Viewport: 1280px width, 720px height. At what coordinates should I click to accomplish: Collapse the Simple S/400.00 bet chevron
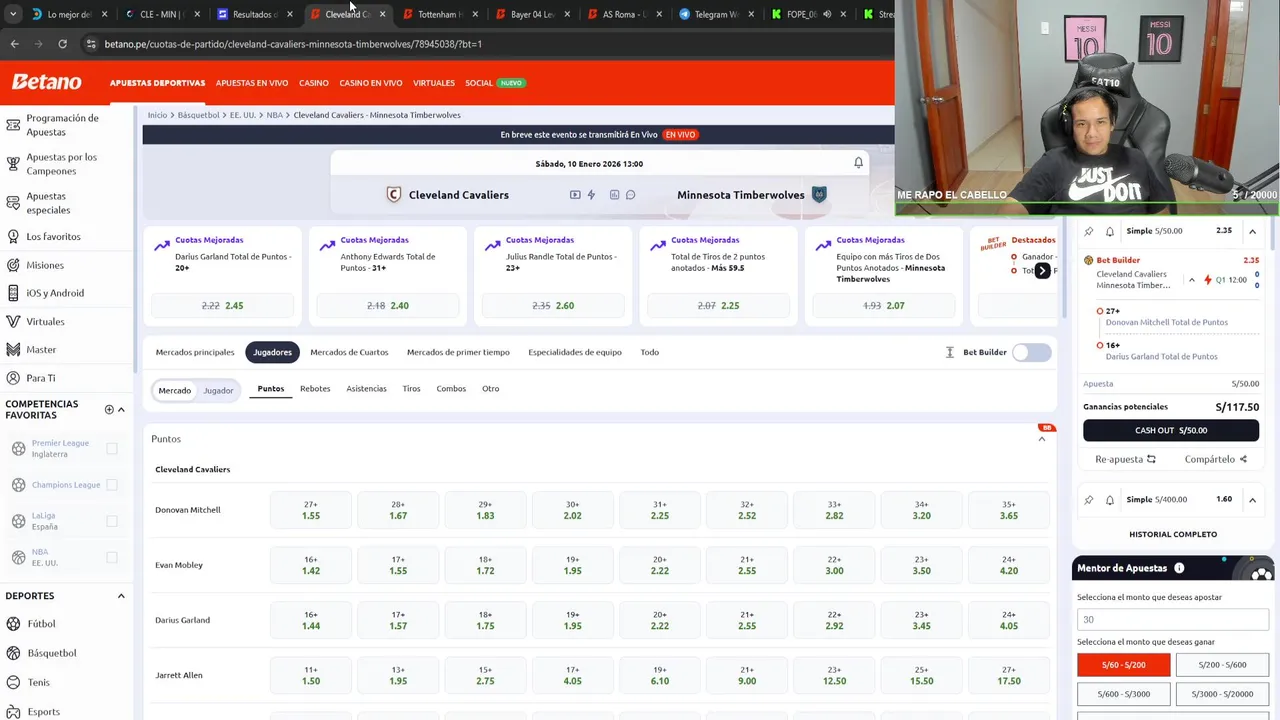click(1252, 499)
